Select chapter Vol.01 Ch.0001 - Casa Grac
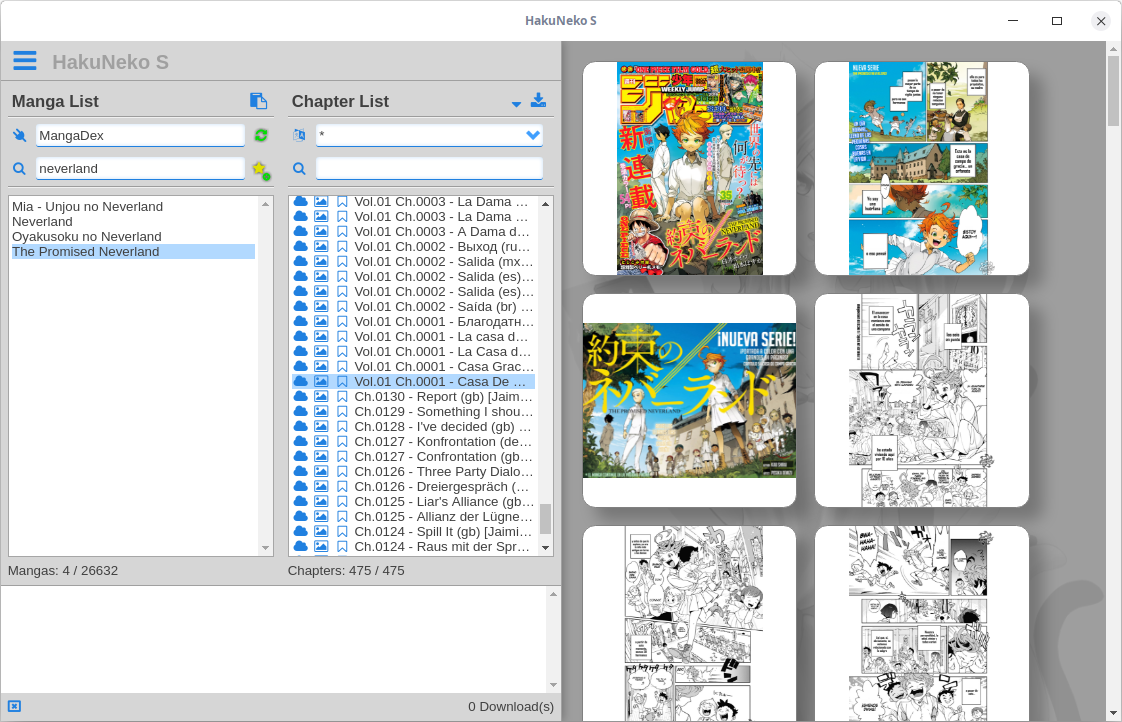The height and width of the screenshot is (722, 1122). 440,366
